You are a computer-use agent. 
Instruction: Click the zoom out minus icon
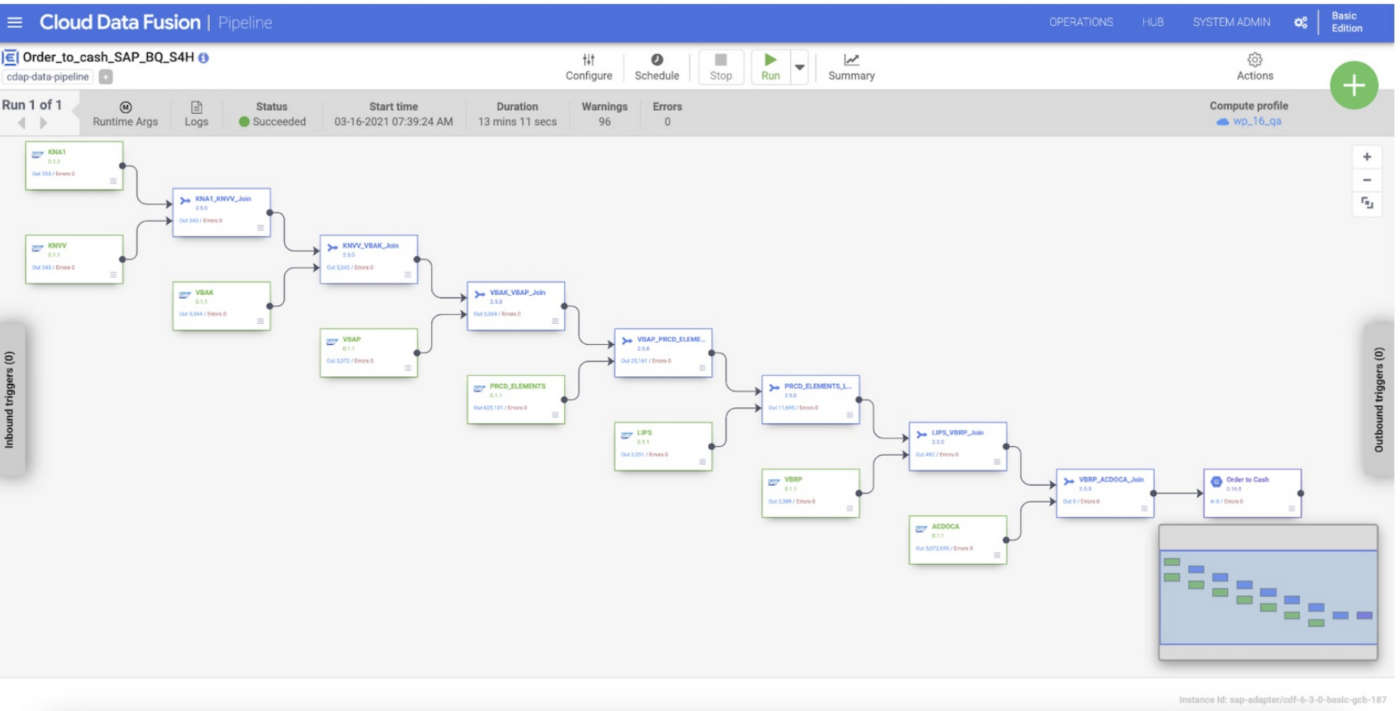(1367, 178)
